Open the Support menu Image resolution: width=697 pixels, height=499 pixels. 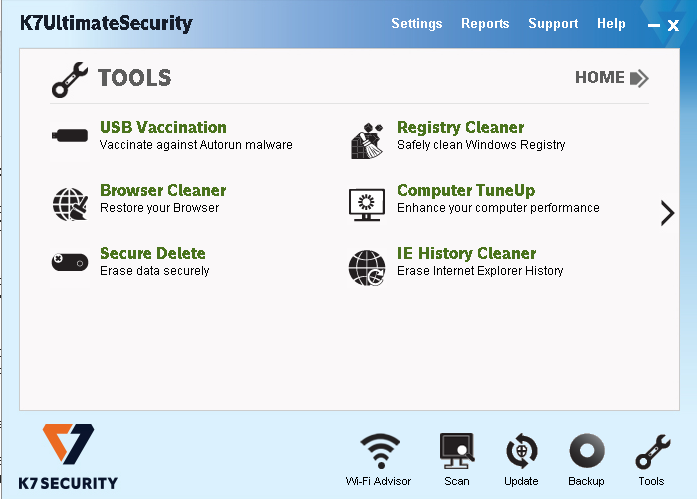click(553, 24)
